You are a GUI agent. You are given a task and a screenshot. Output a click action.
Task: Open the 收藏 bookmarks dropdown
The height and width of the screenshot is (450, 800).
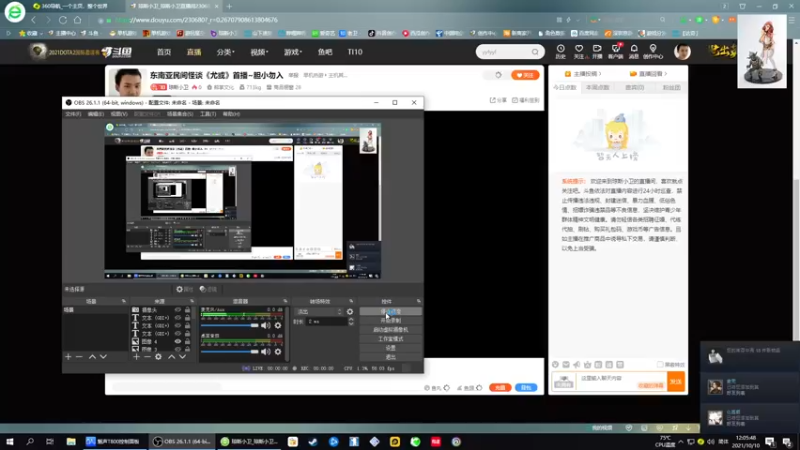click(30, 33)
